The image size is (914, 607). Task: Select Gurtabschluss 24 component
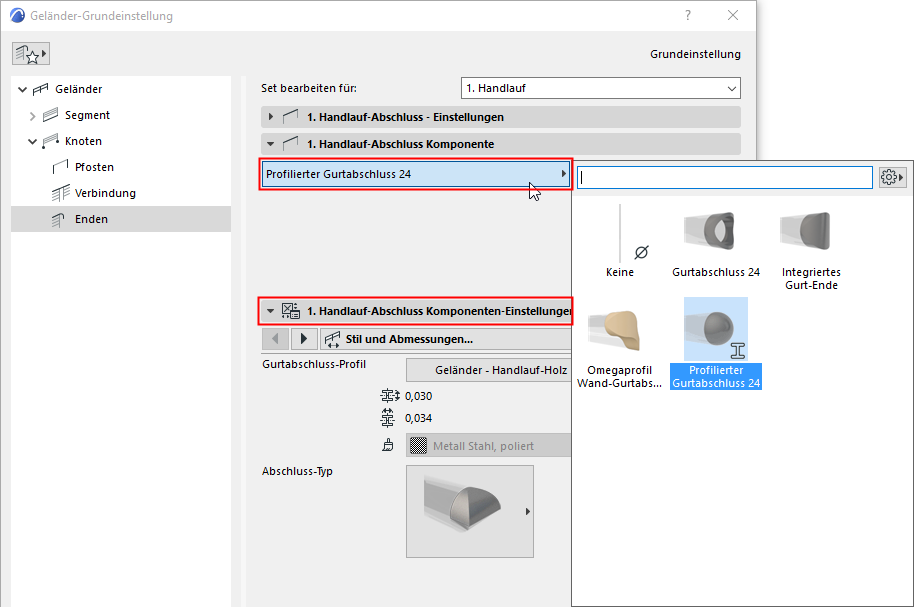point(716,241)
